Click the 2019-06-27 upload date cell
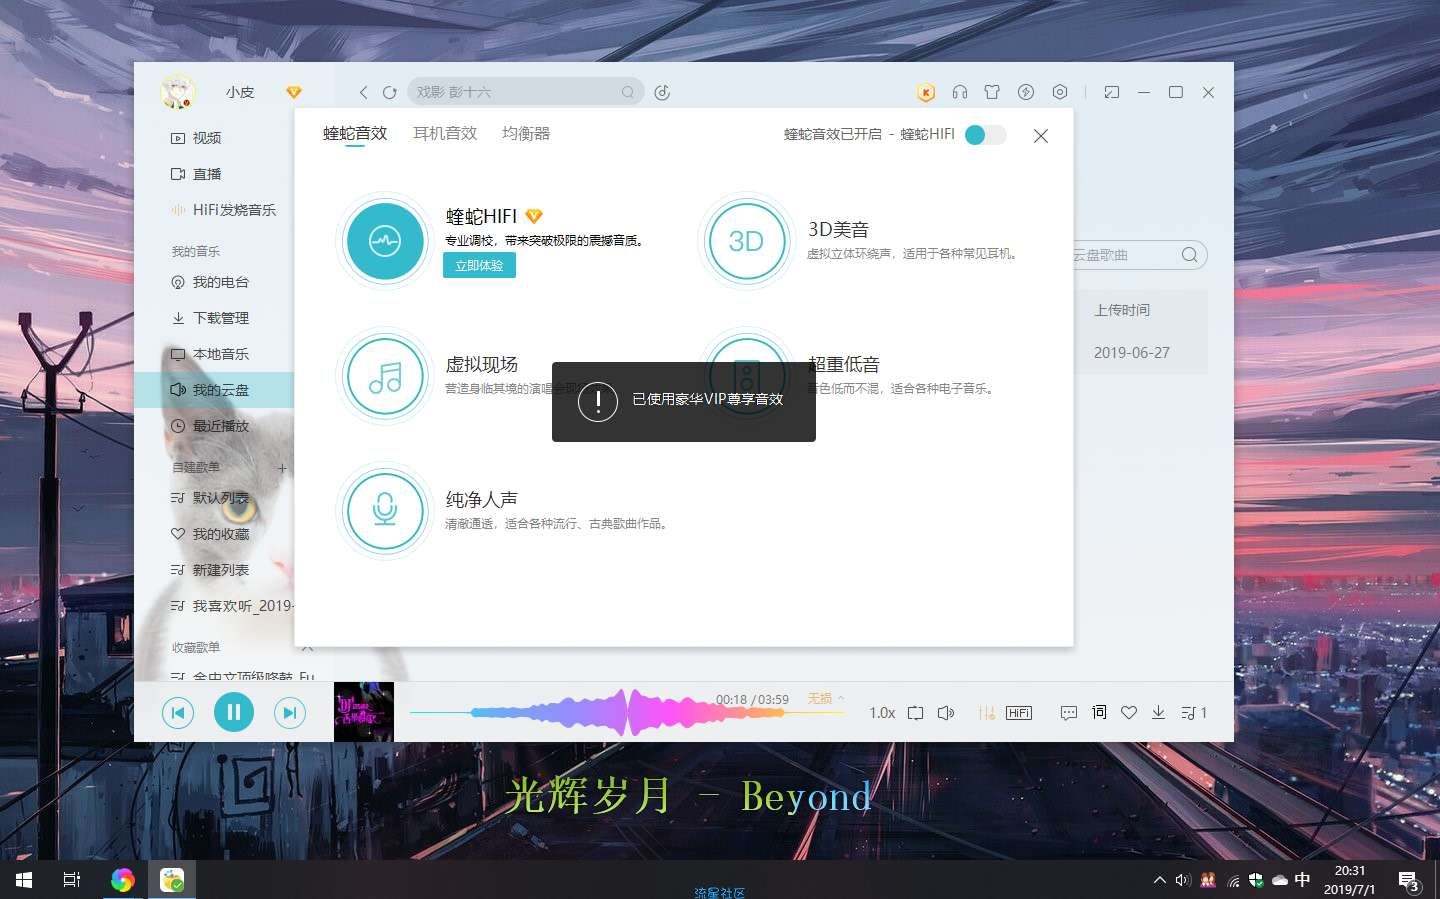Screen dimensions: 1440x899 [x=1131, y=353]
